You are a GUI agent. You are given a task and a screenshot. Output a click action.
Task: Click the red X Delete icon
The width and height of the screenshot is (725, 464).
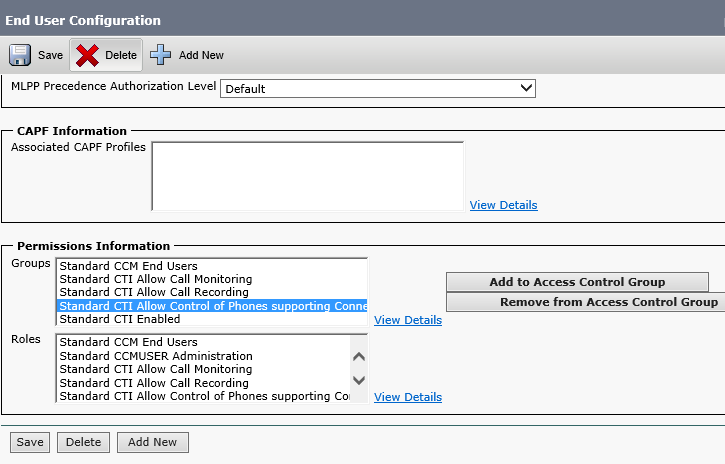(87, 55)
